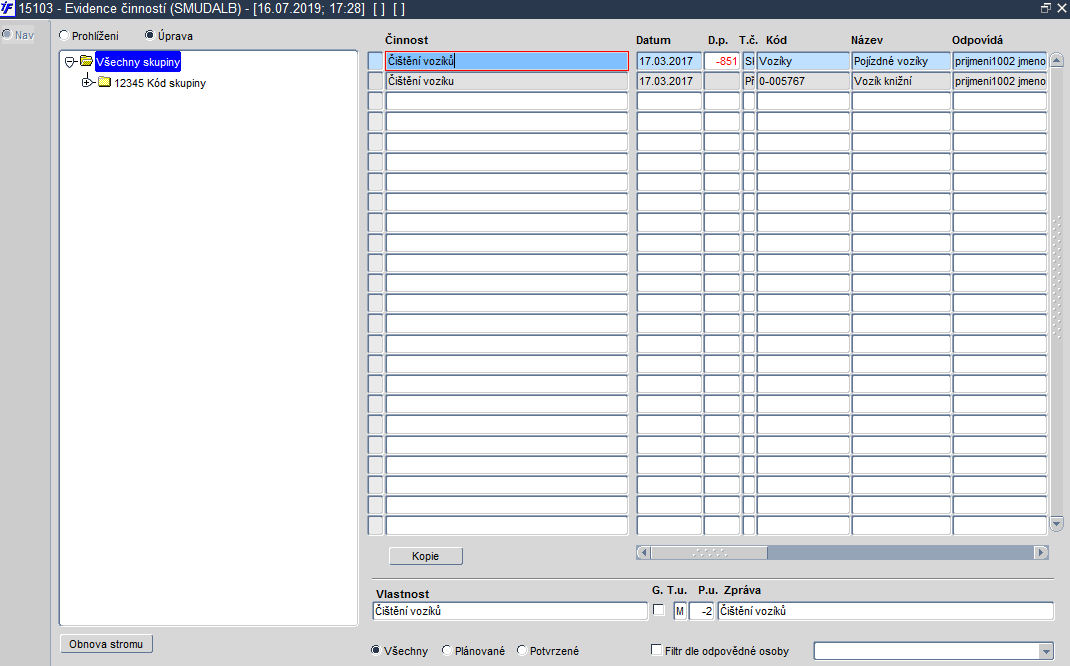
Task: Click the Činnost column header
Action: tap(407, 40)
